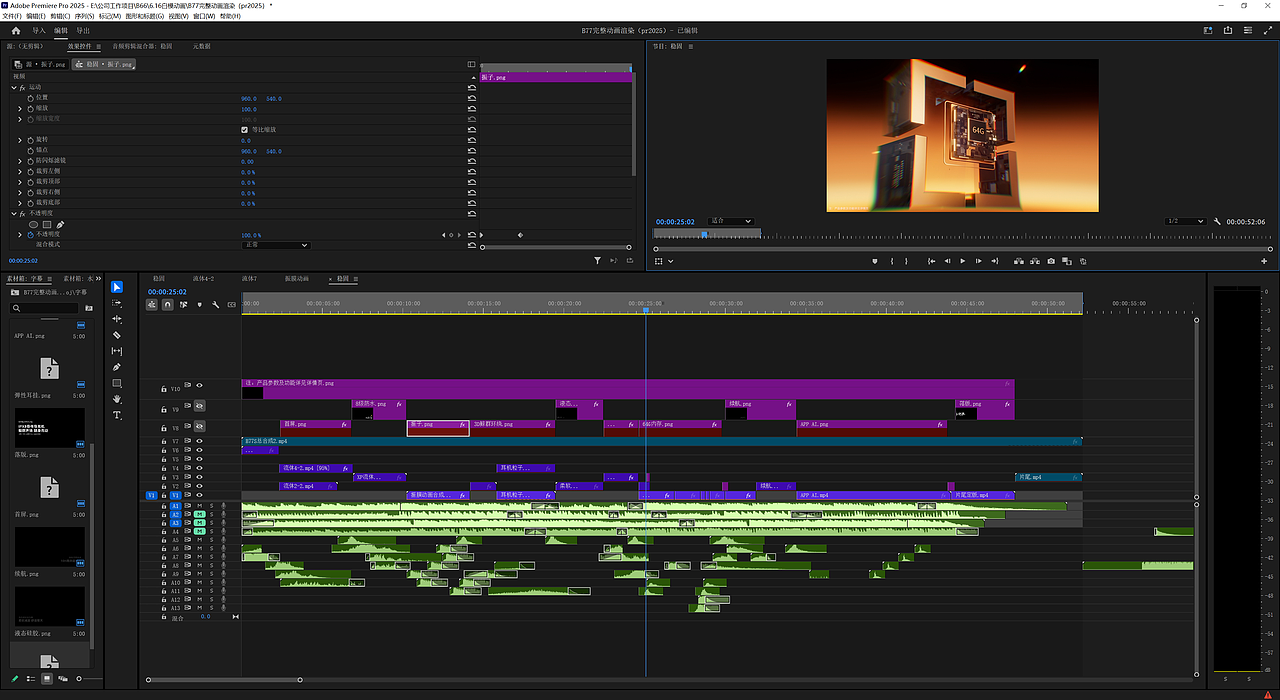Select the Track Select Forward tool

coord(117,303)
